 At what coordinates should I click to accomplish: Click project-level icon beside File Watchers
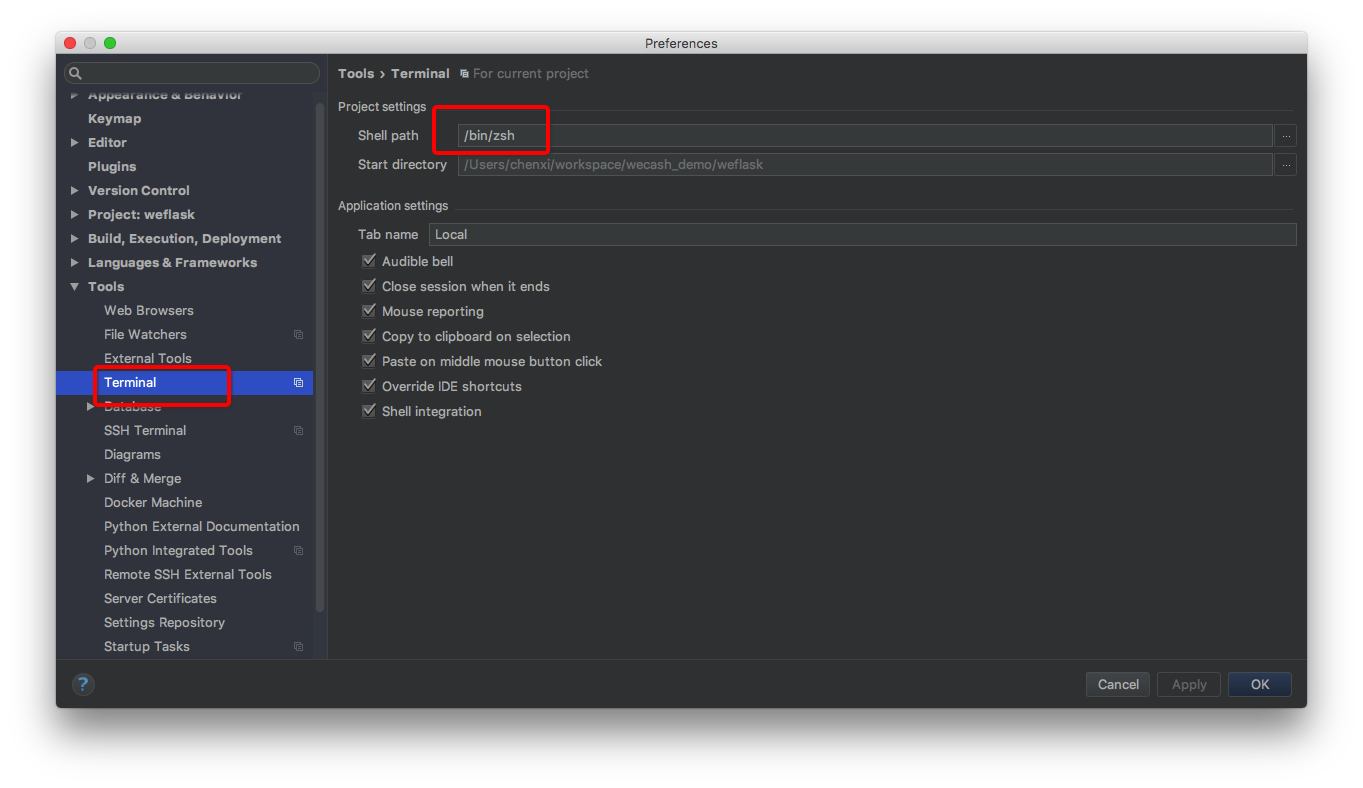298,335
